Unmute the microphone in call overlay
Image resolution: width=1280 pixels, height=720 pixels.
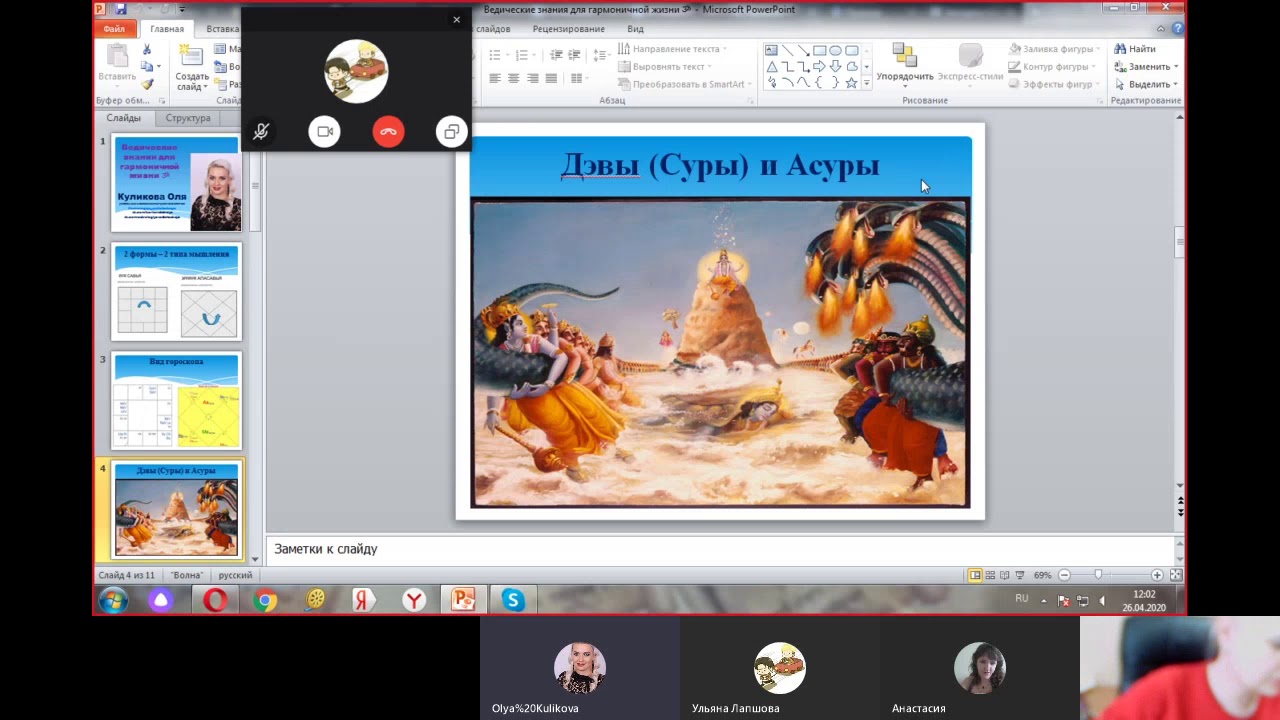260,131
